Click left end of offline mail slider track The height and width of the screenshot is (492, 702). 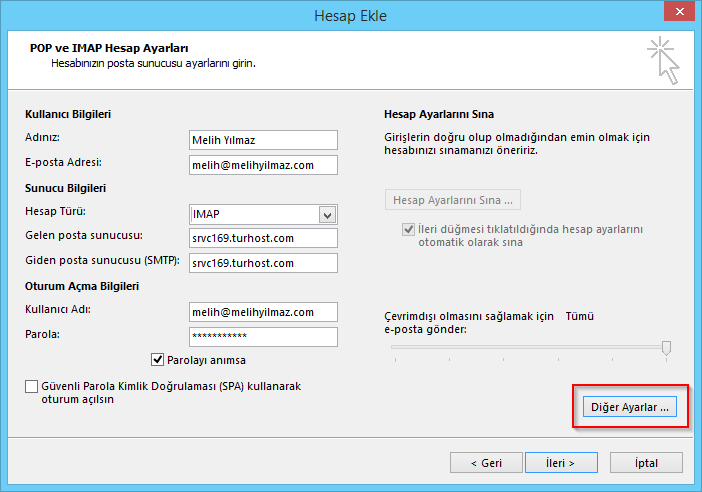coord(395,347)
